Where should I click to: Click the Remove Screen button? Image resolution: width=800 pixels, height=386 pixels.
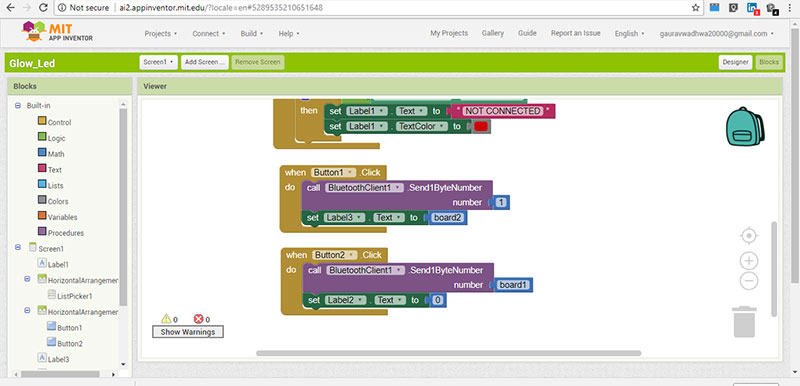[258, 62]
